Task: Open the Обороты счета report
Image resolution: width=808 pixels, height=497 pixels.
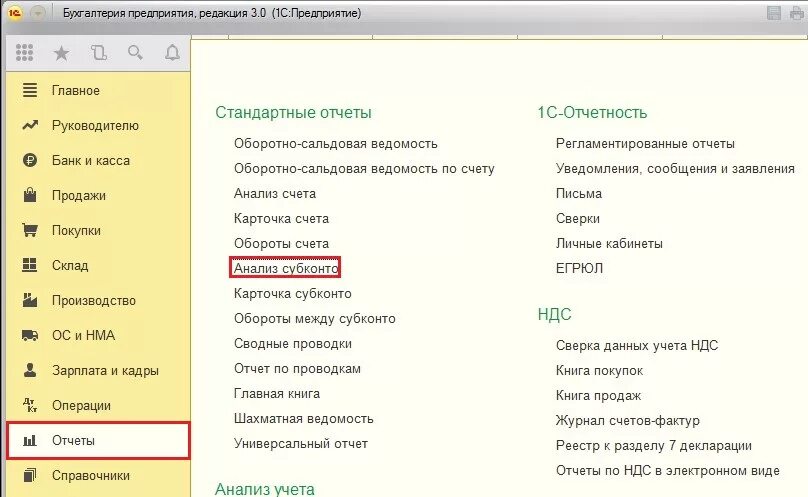Action: pyautogui.click(x=281, y=244)
